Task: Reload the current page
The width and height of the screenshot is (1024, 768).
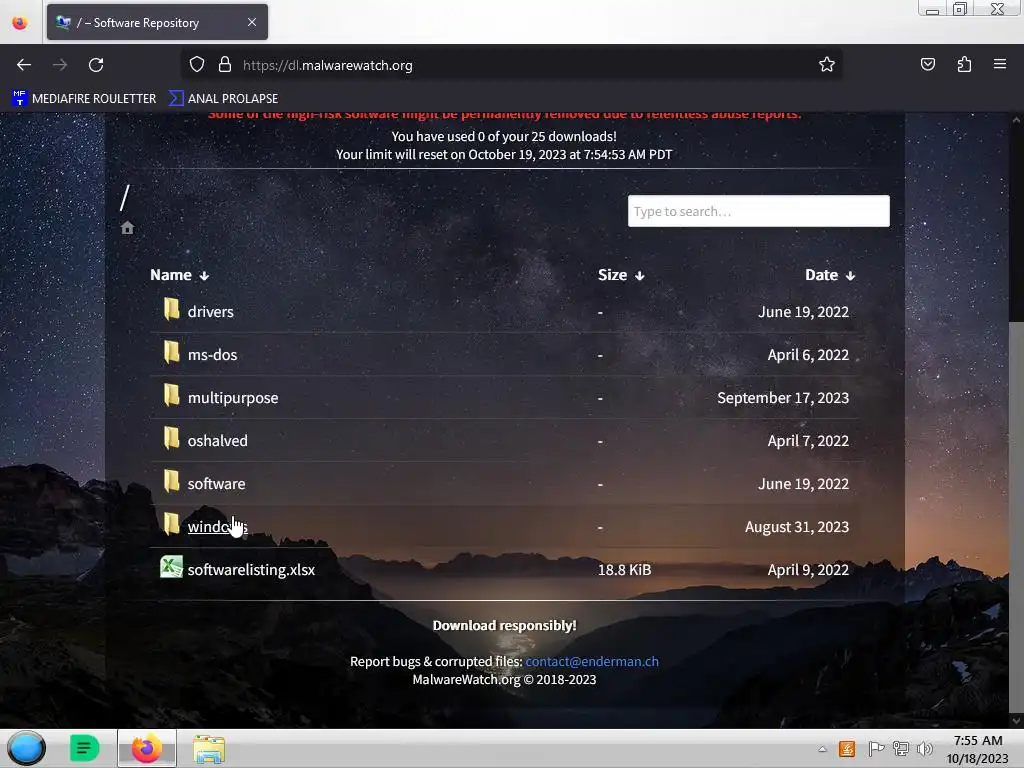Action: [96, 65]
